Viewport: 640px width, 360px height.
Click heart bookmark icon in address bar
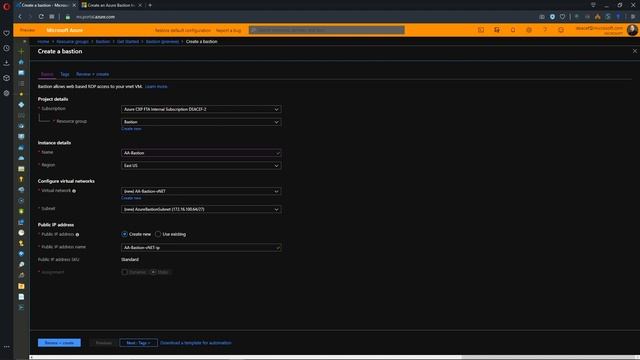pos(562,17)
